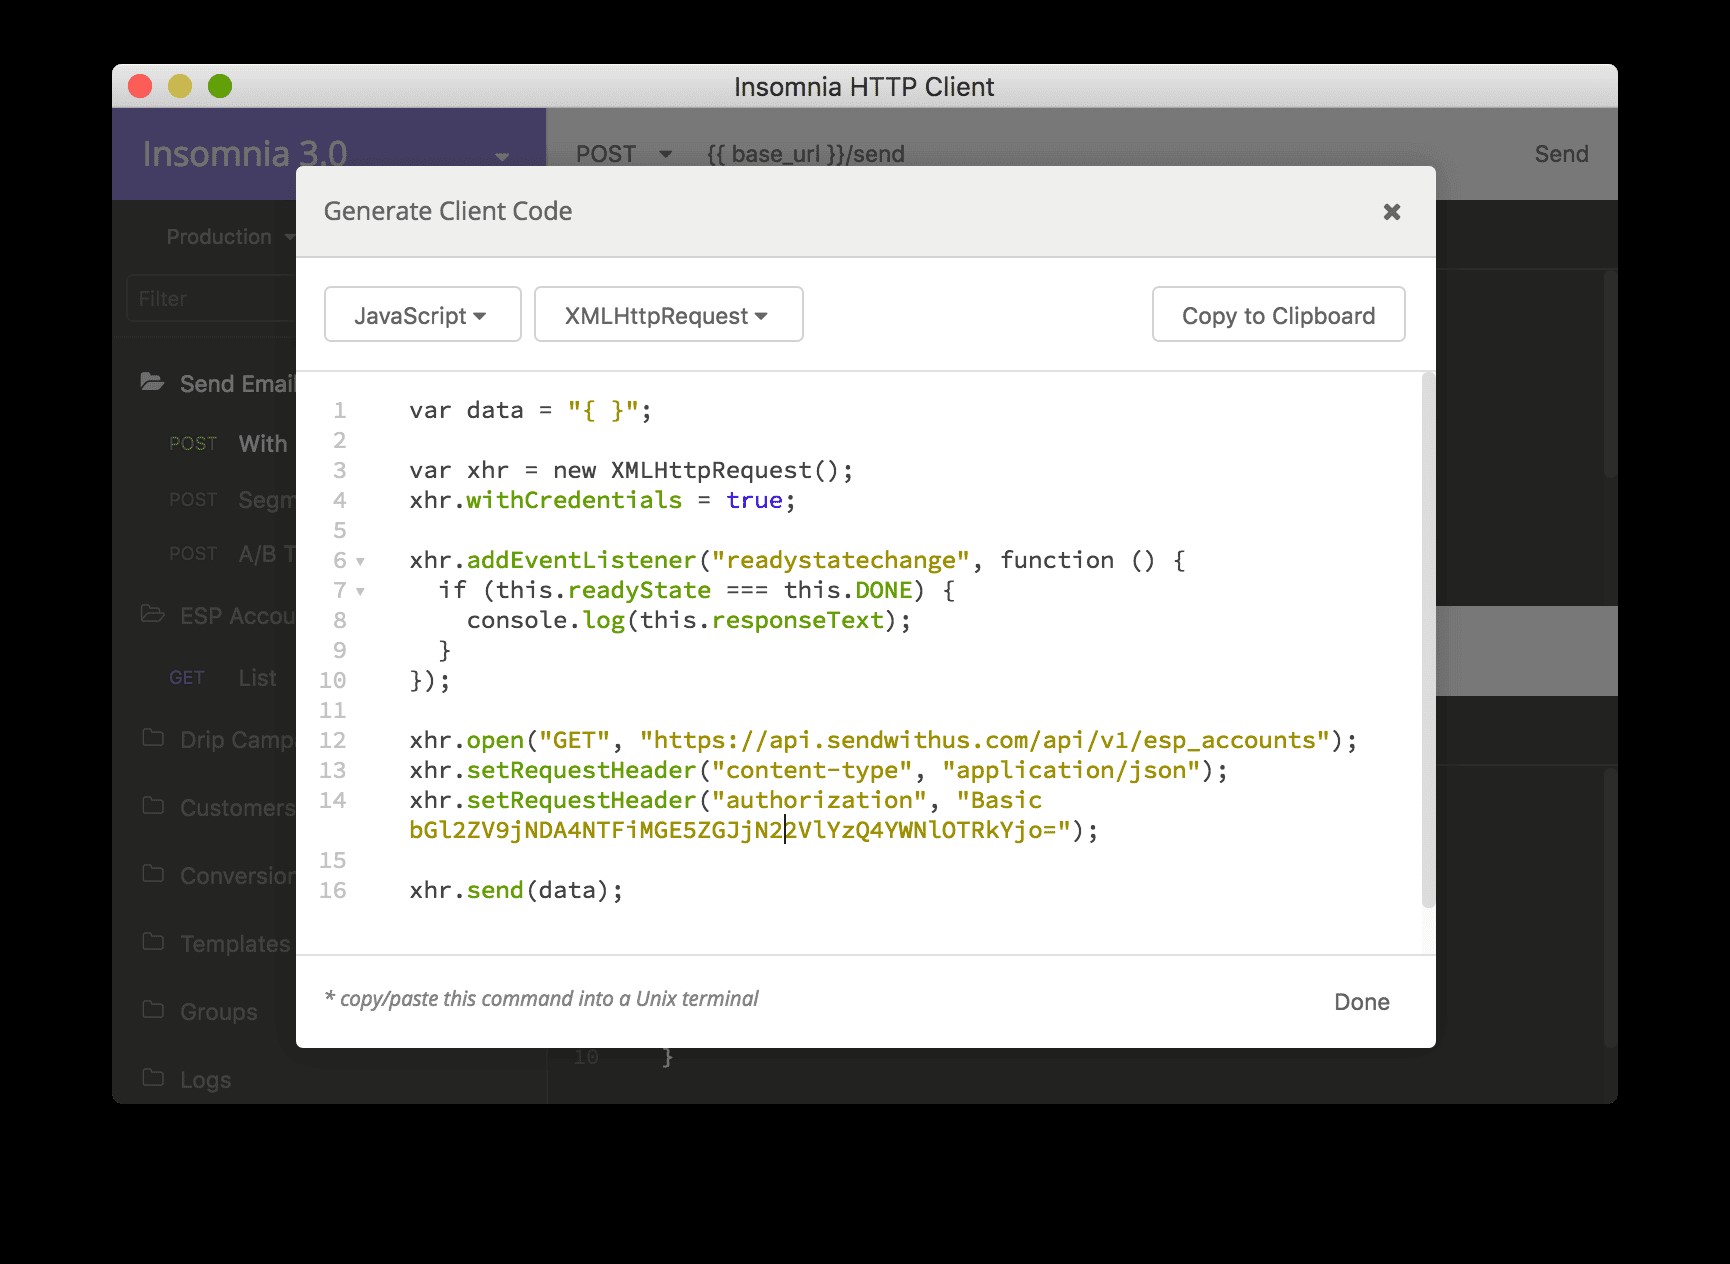Viewport: 1730px width, 1264px height.
Task: Click the Customers folder icon
Action: click(153, 806)
